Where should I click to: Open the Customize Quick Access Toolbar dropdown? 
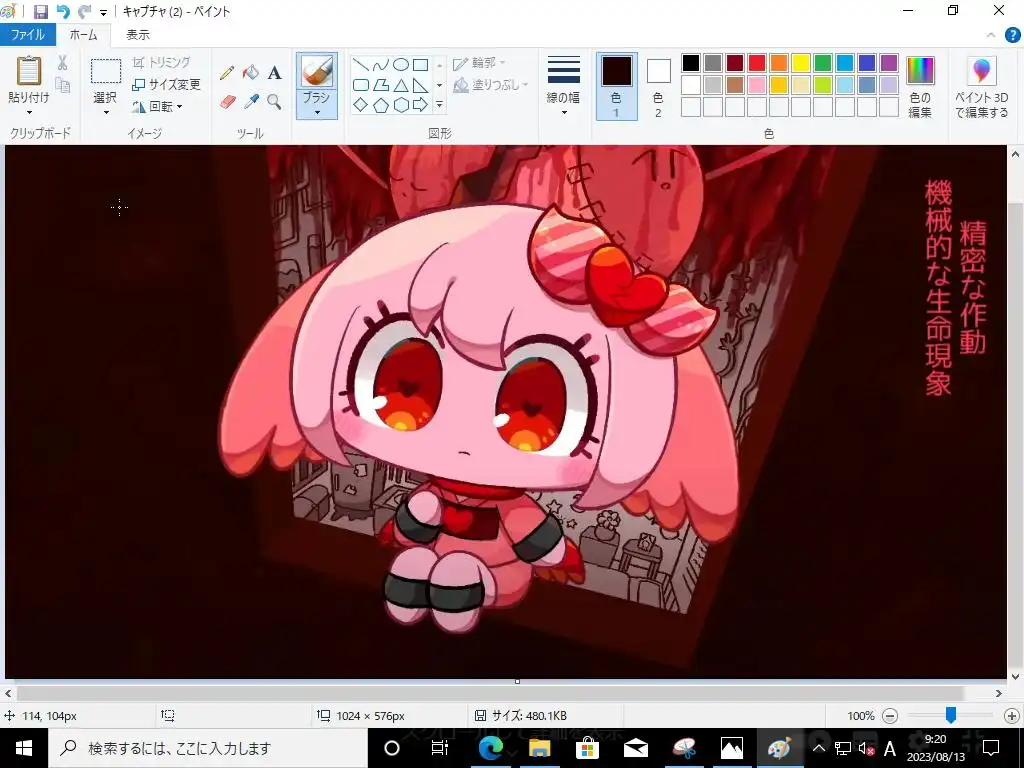coord(103,12)
